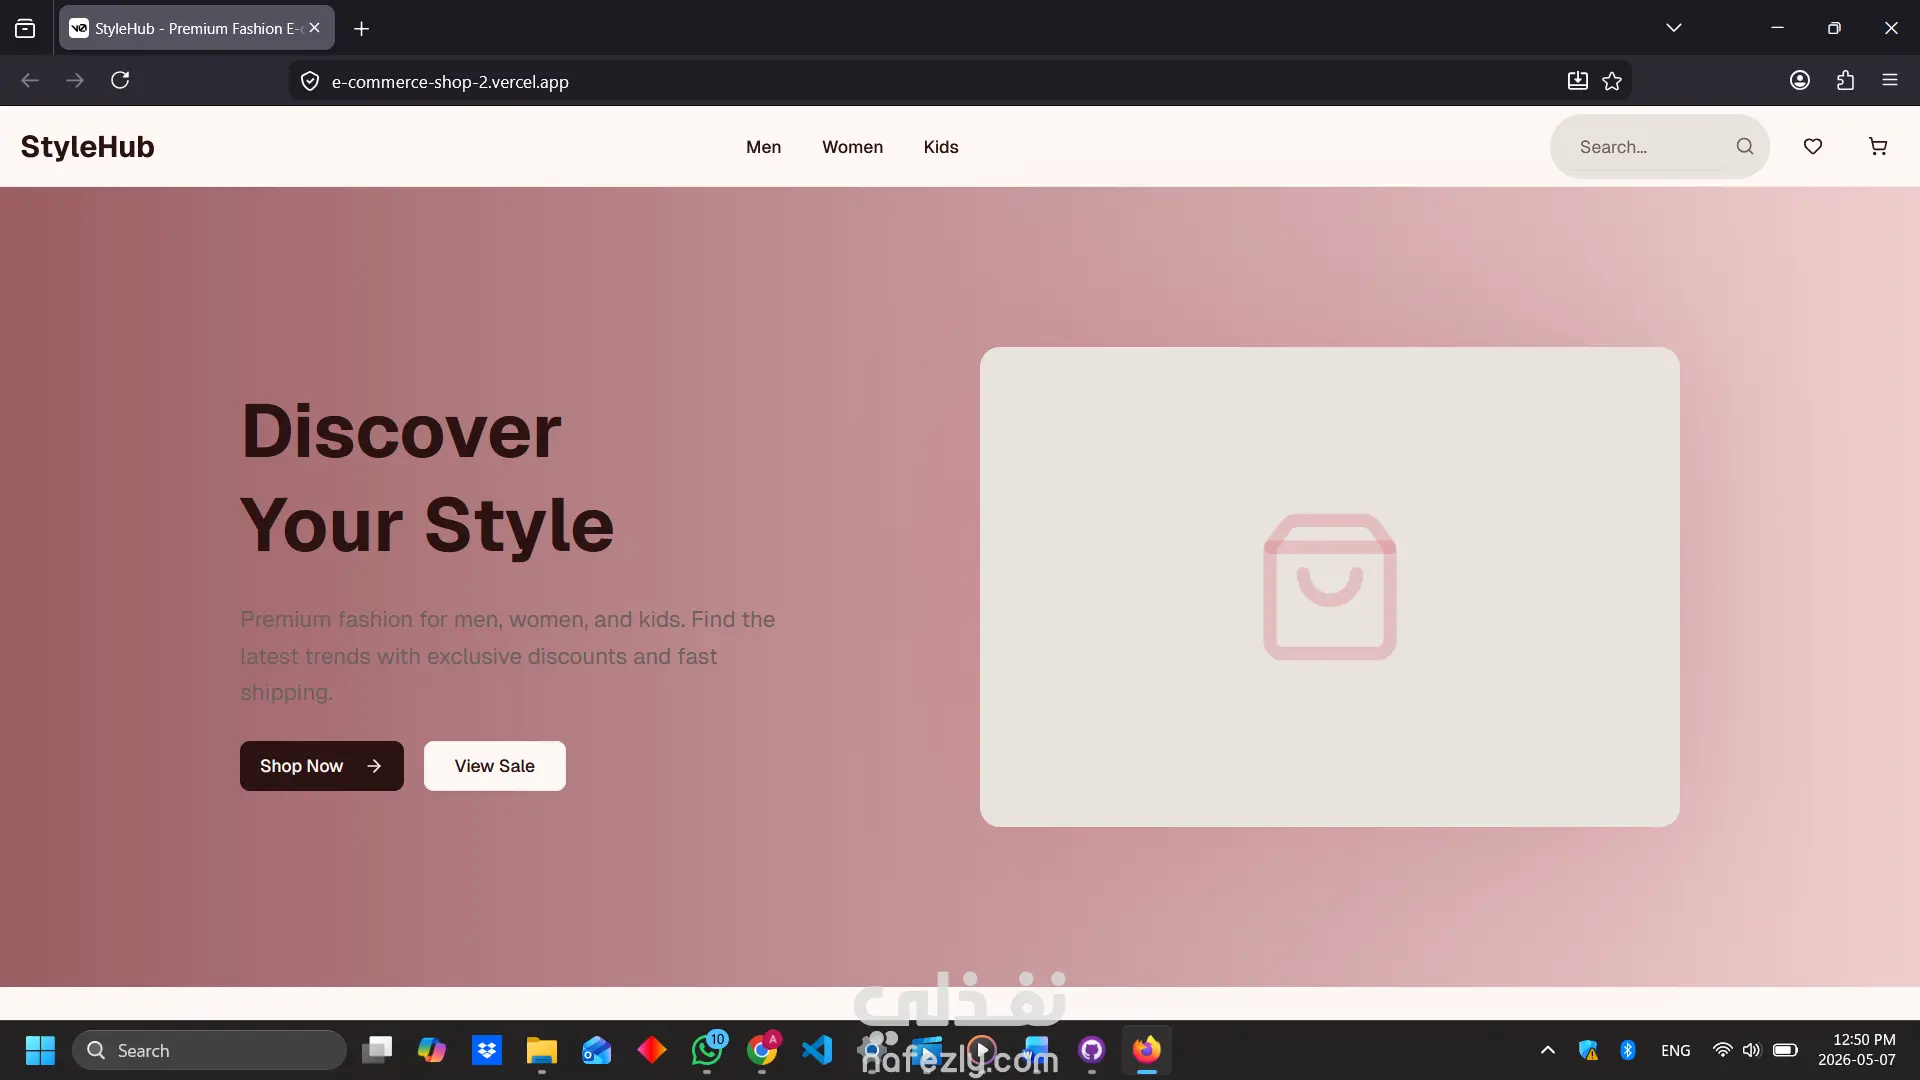
Task: Open Task View from the taskbar
Action: tap(377, 1050)
